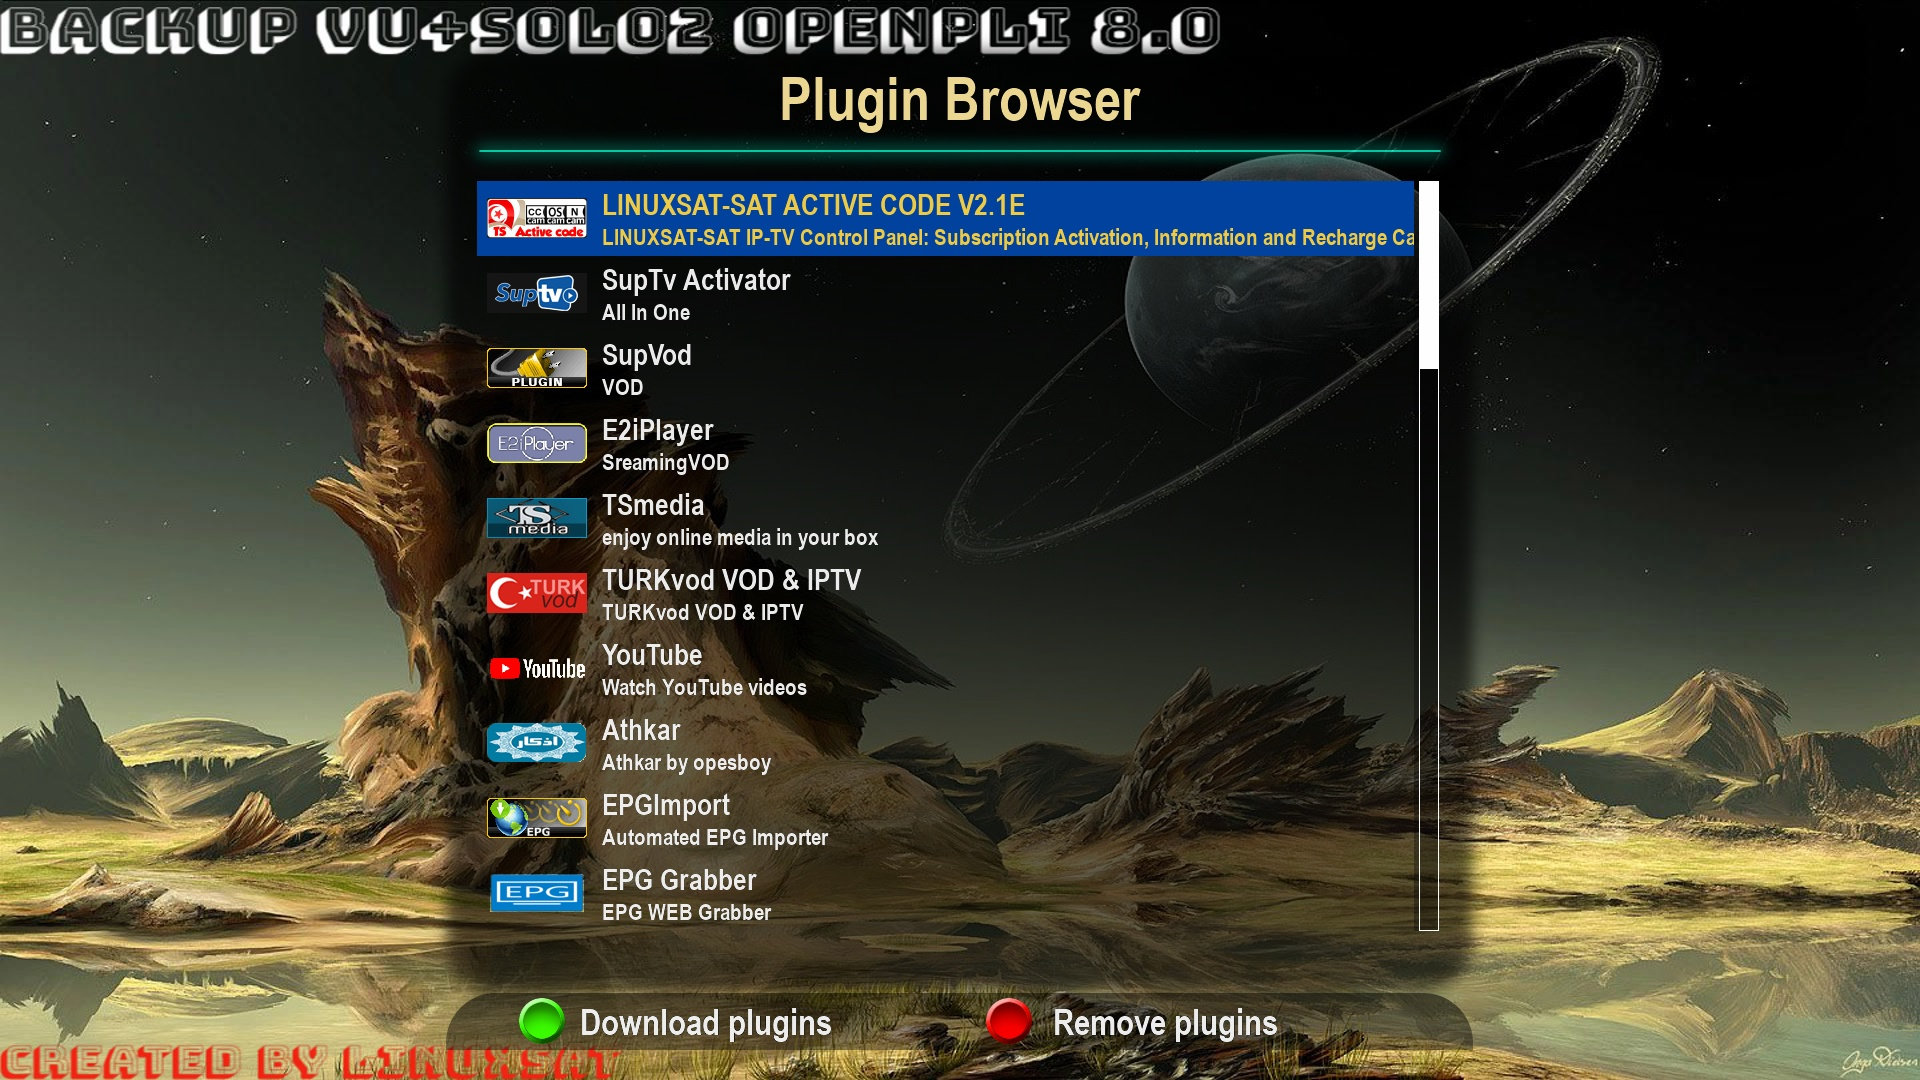1920x1080 pixels.
Task: Click the red Remove plugins button
Action: 1008,1021
